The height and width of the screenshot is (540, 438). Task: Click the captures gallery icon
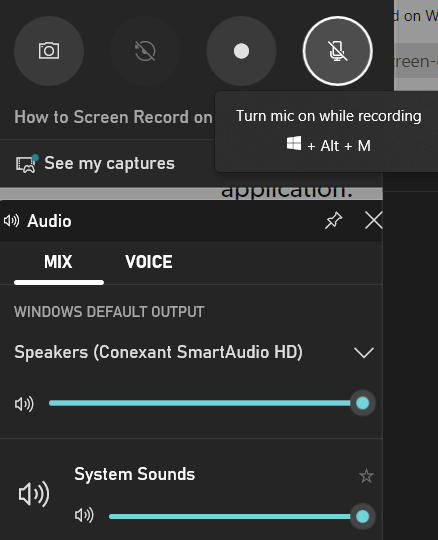[26, 164]
